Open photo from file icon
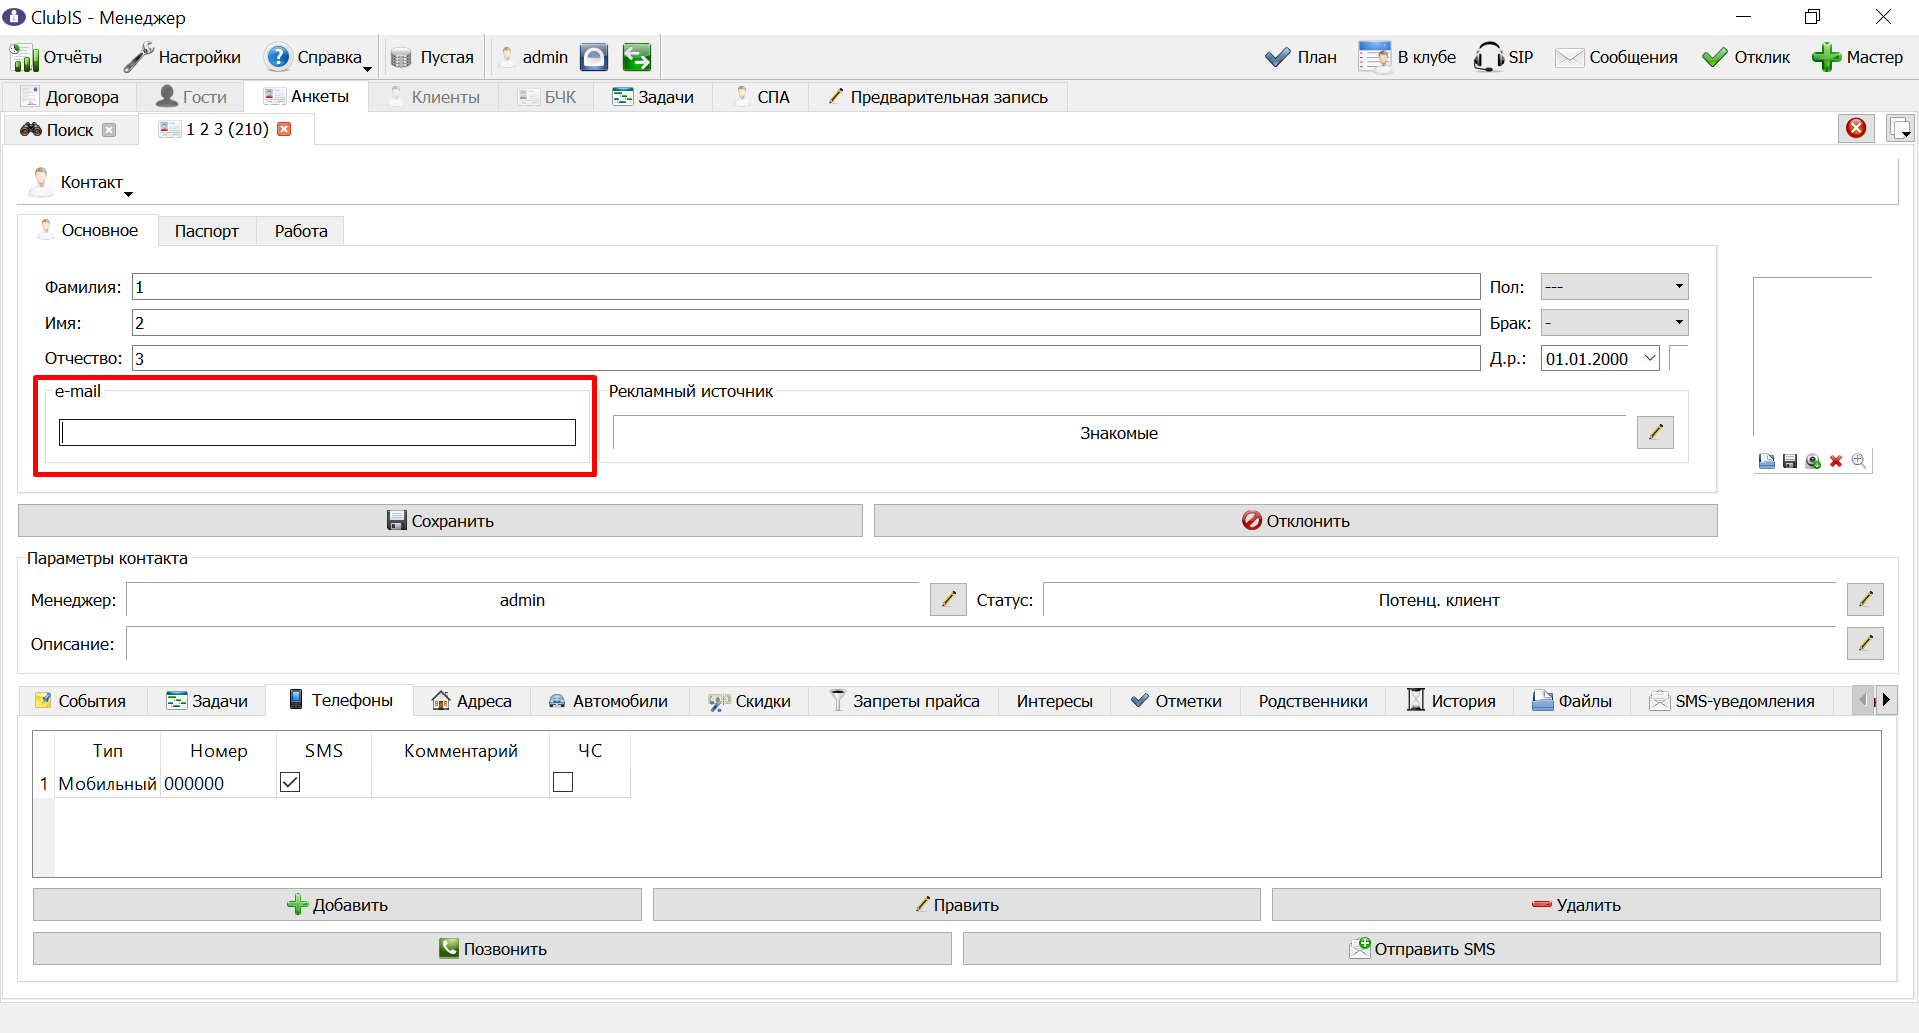 coord(1767,461)
